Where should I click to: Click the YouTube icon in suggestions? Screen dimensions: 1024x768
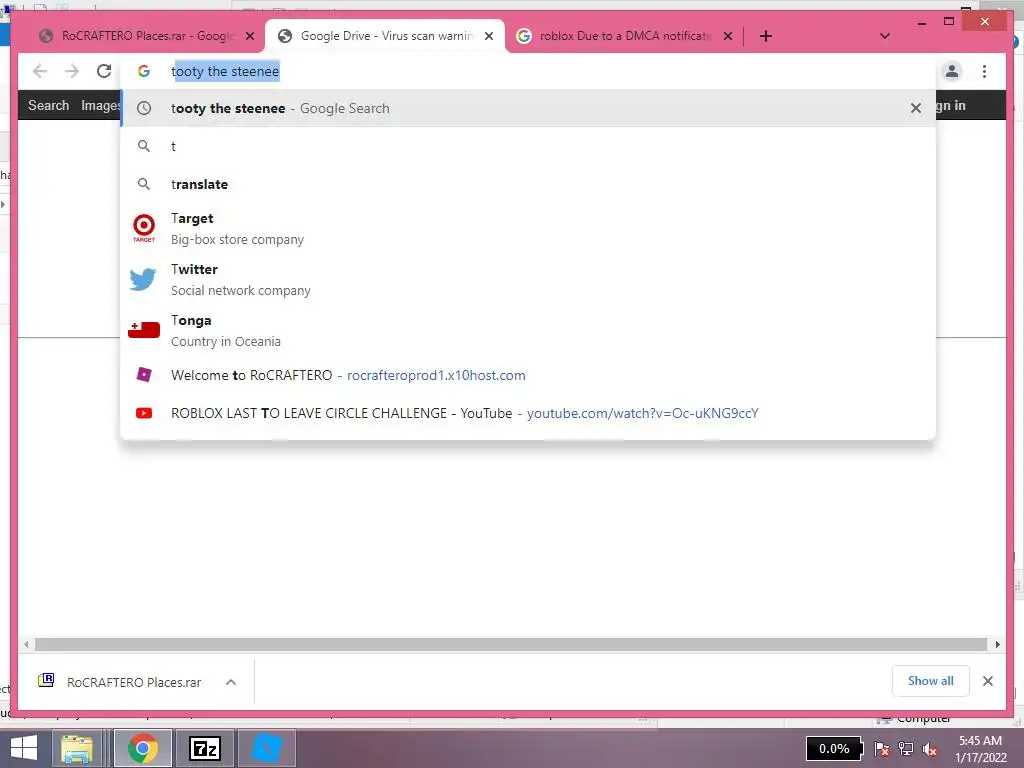144,413
